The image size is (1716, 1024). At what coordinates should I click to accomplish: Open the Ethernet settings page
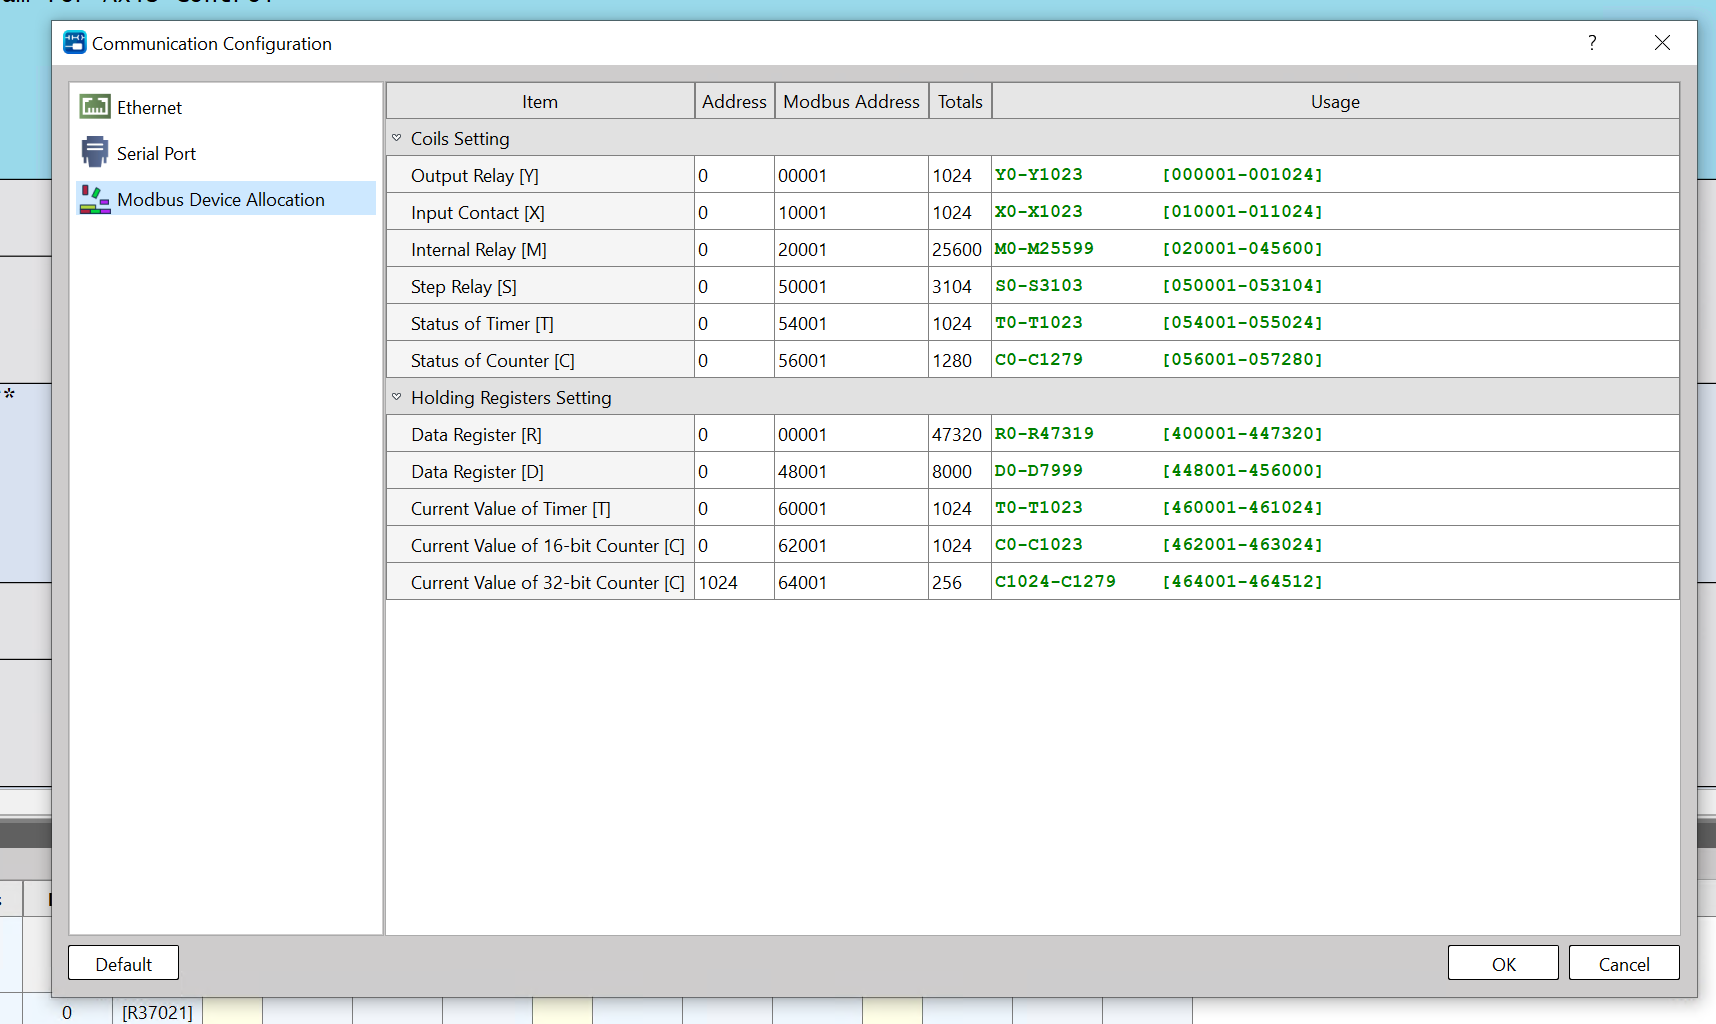click(x=149, y=108)
